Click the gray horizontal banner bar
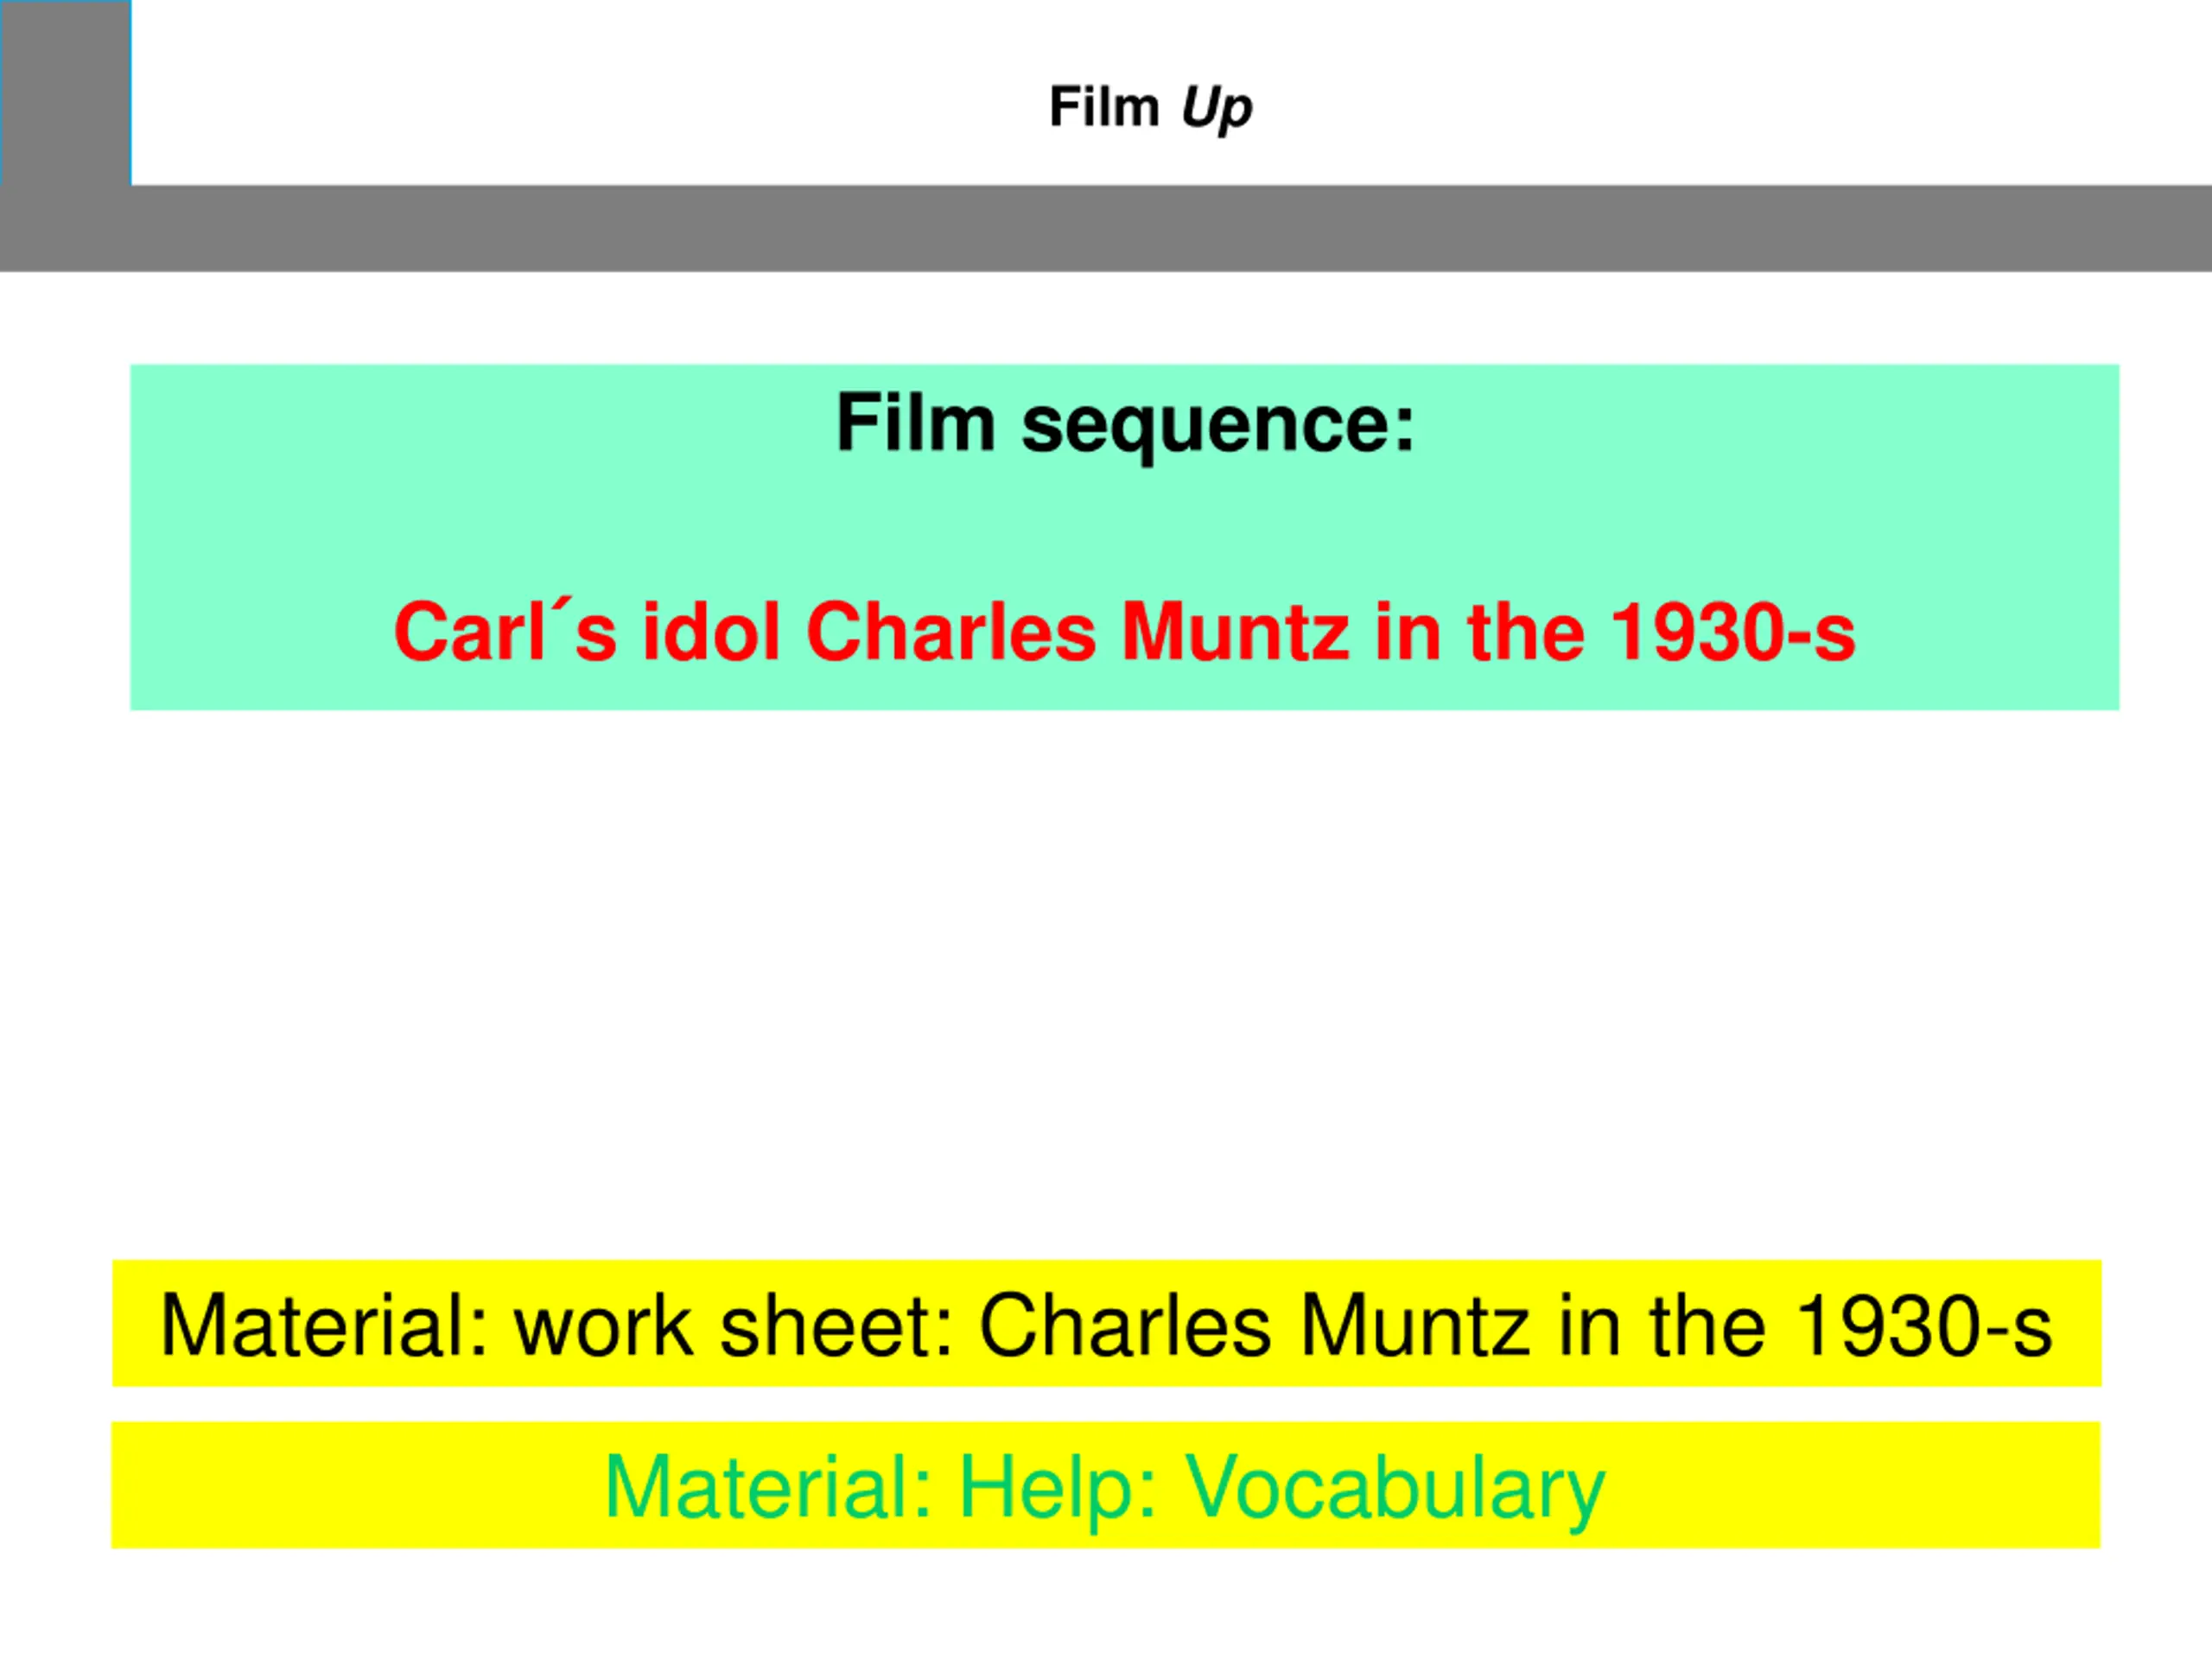 pos(1106,228)
